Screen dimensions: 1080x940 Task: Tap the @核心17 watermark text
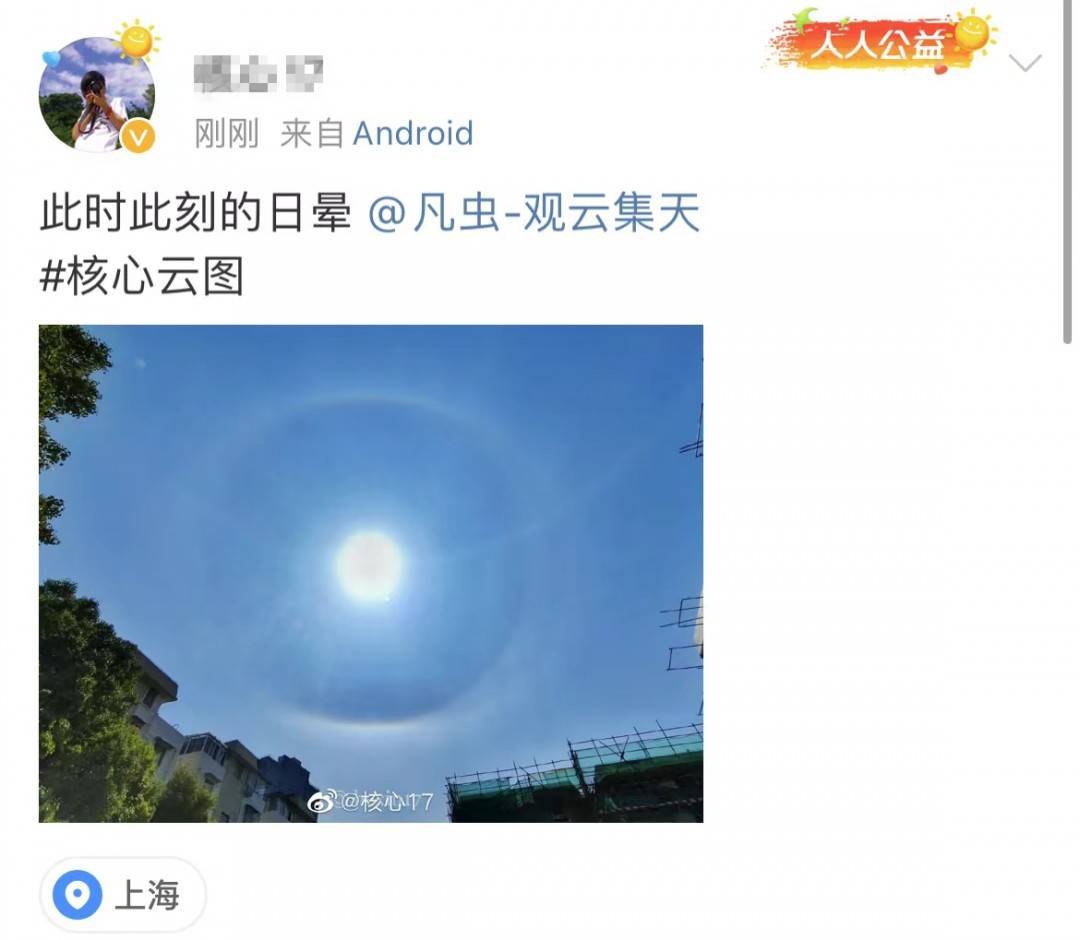point(386,801)
